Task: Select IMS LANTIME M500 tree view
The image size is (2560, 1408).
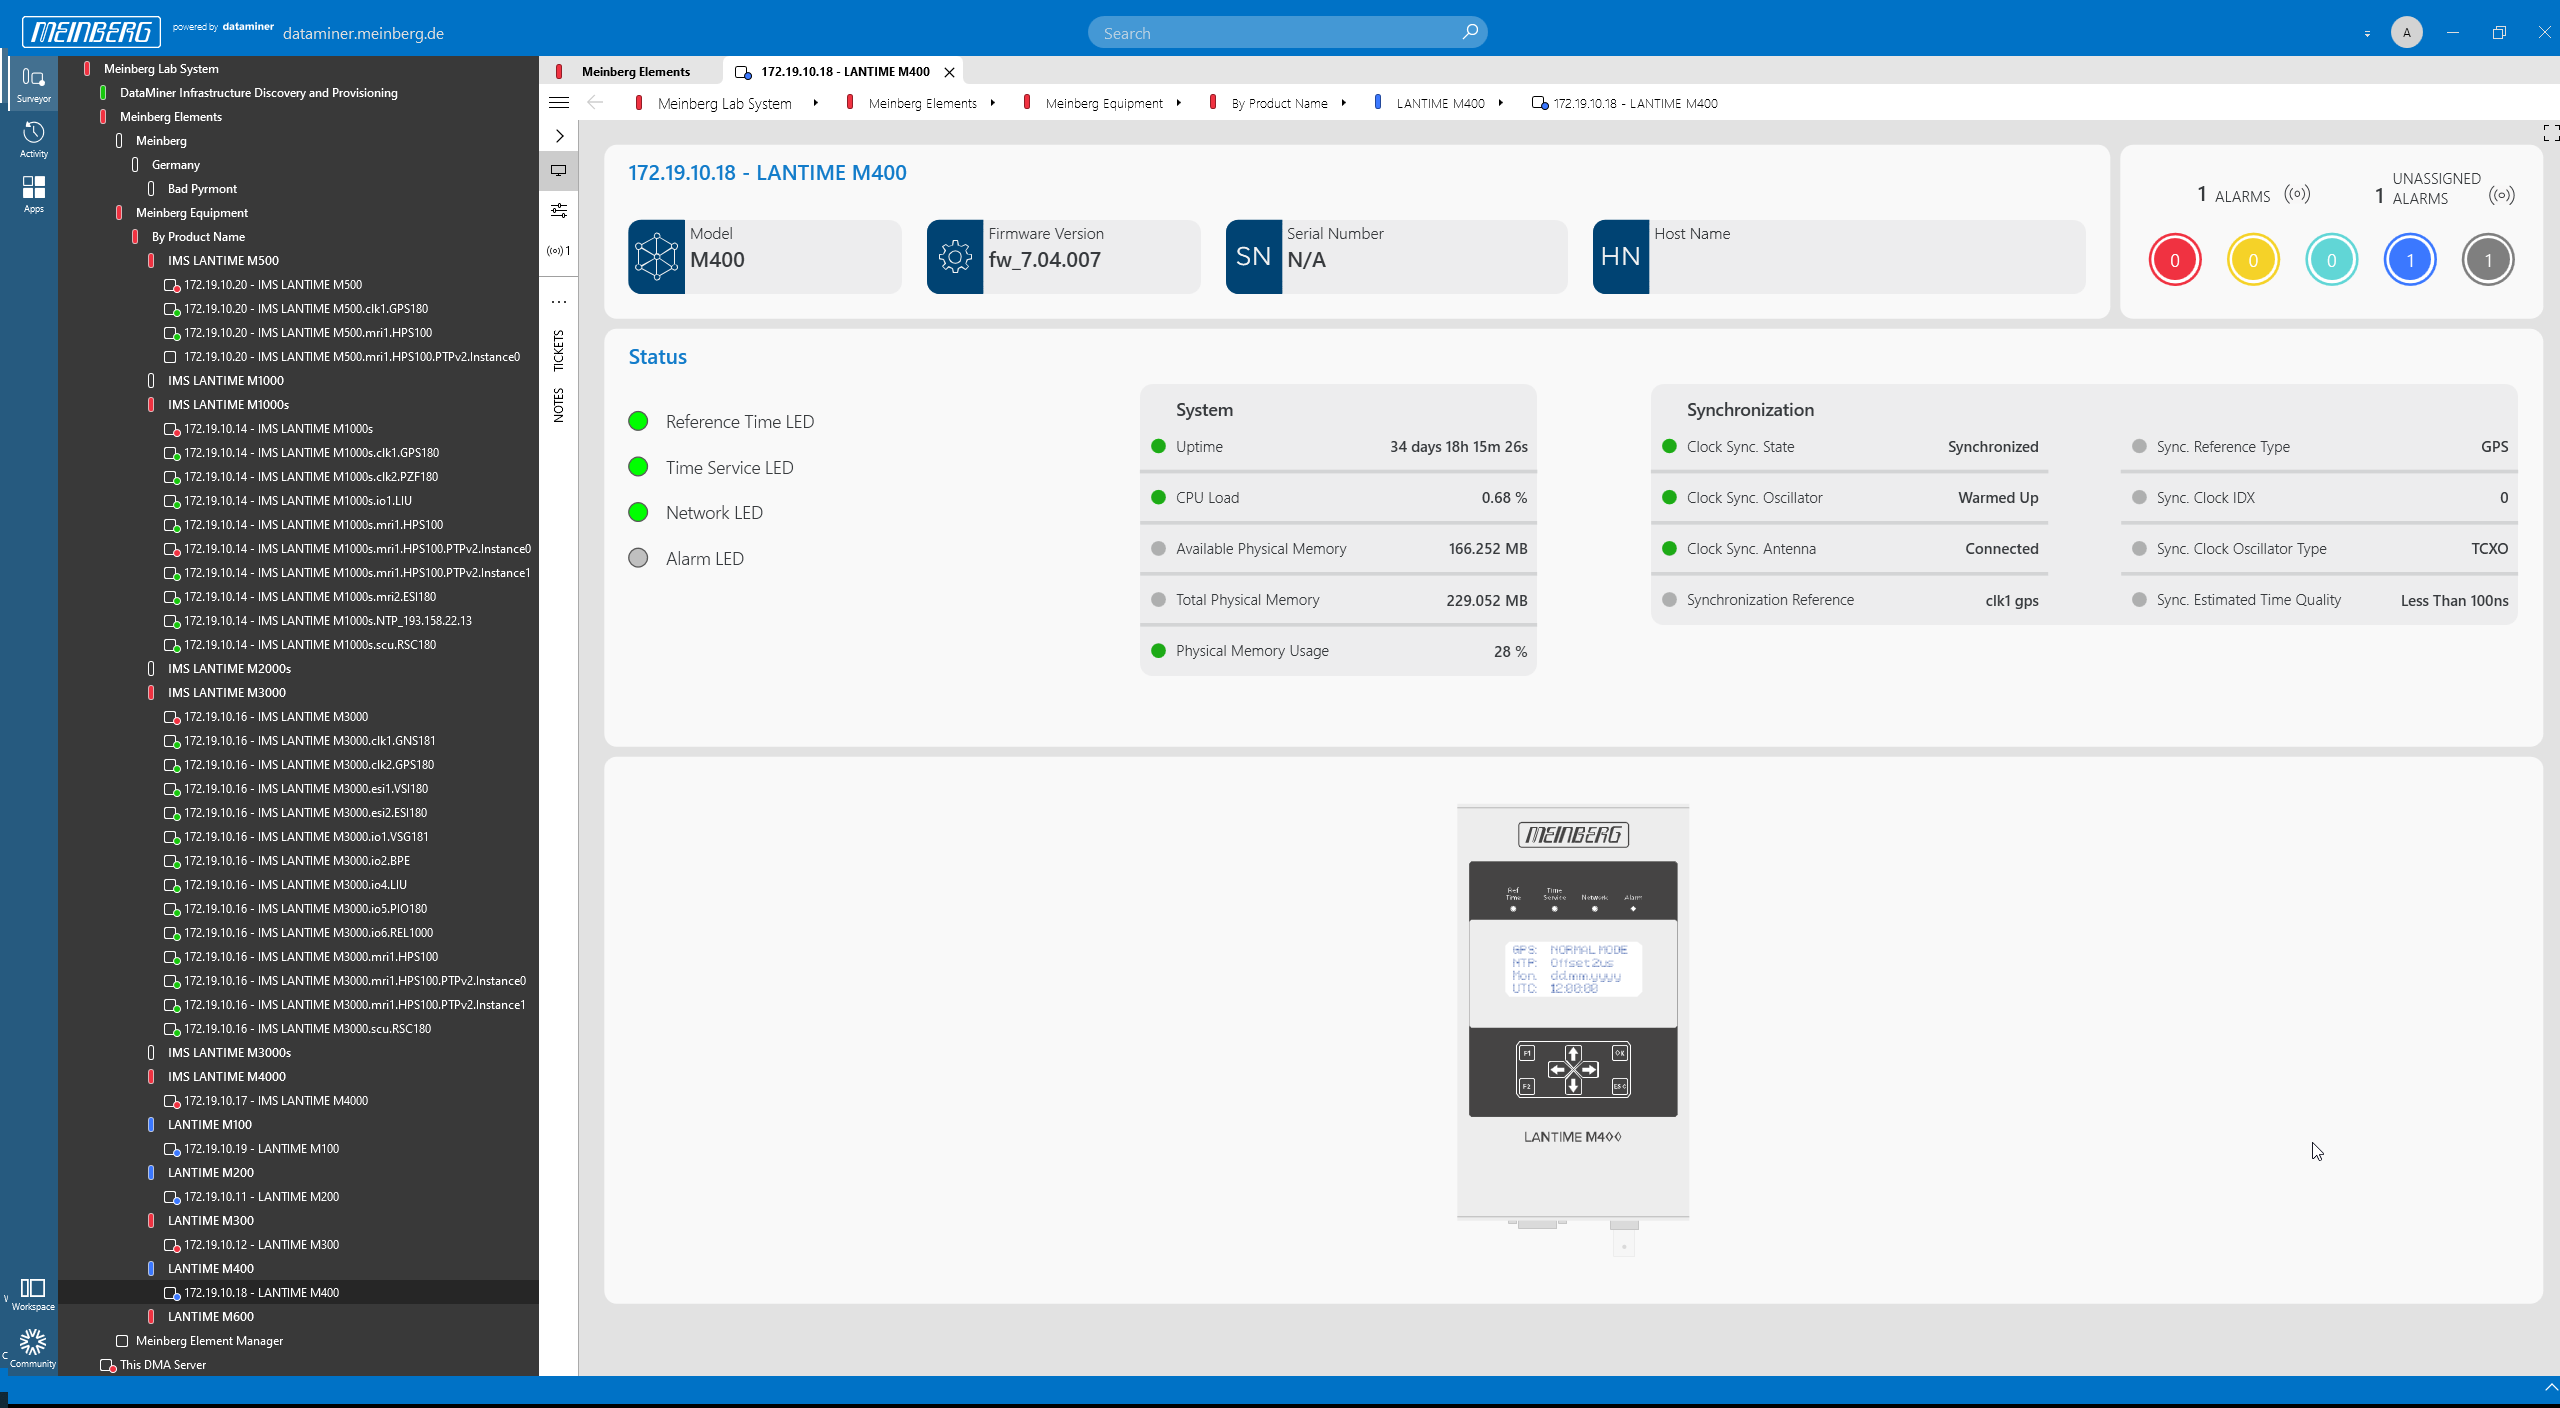Action: click(223, 261)
